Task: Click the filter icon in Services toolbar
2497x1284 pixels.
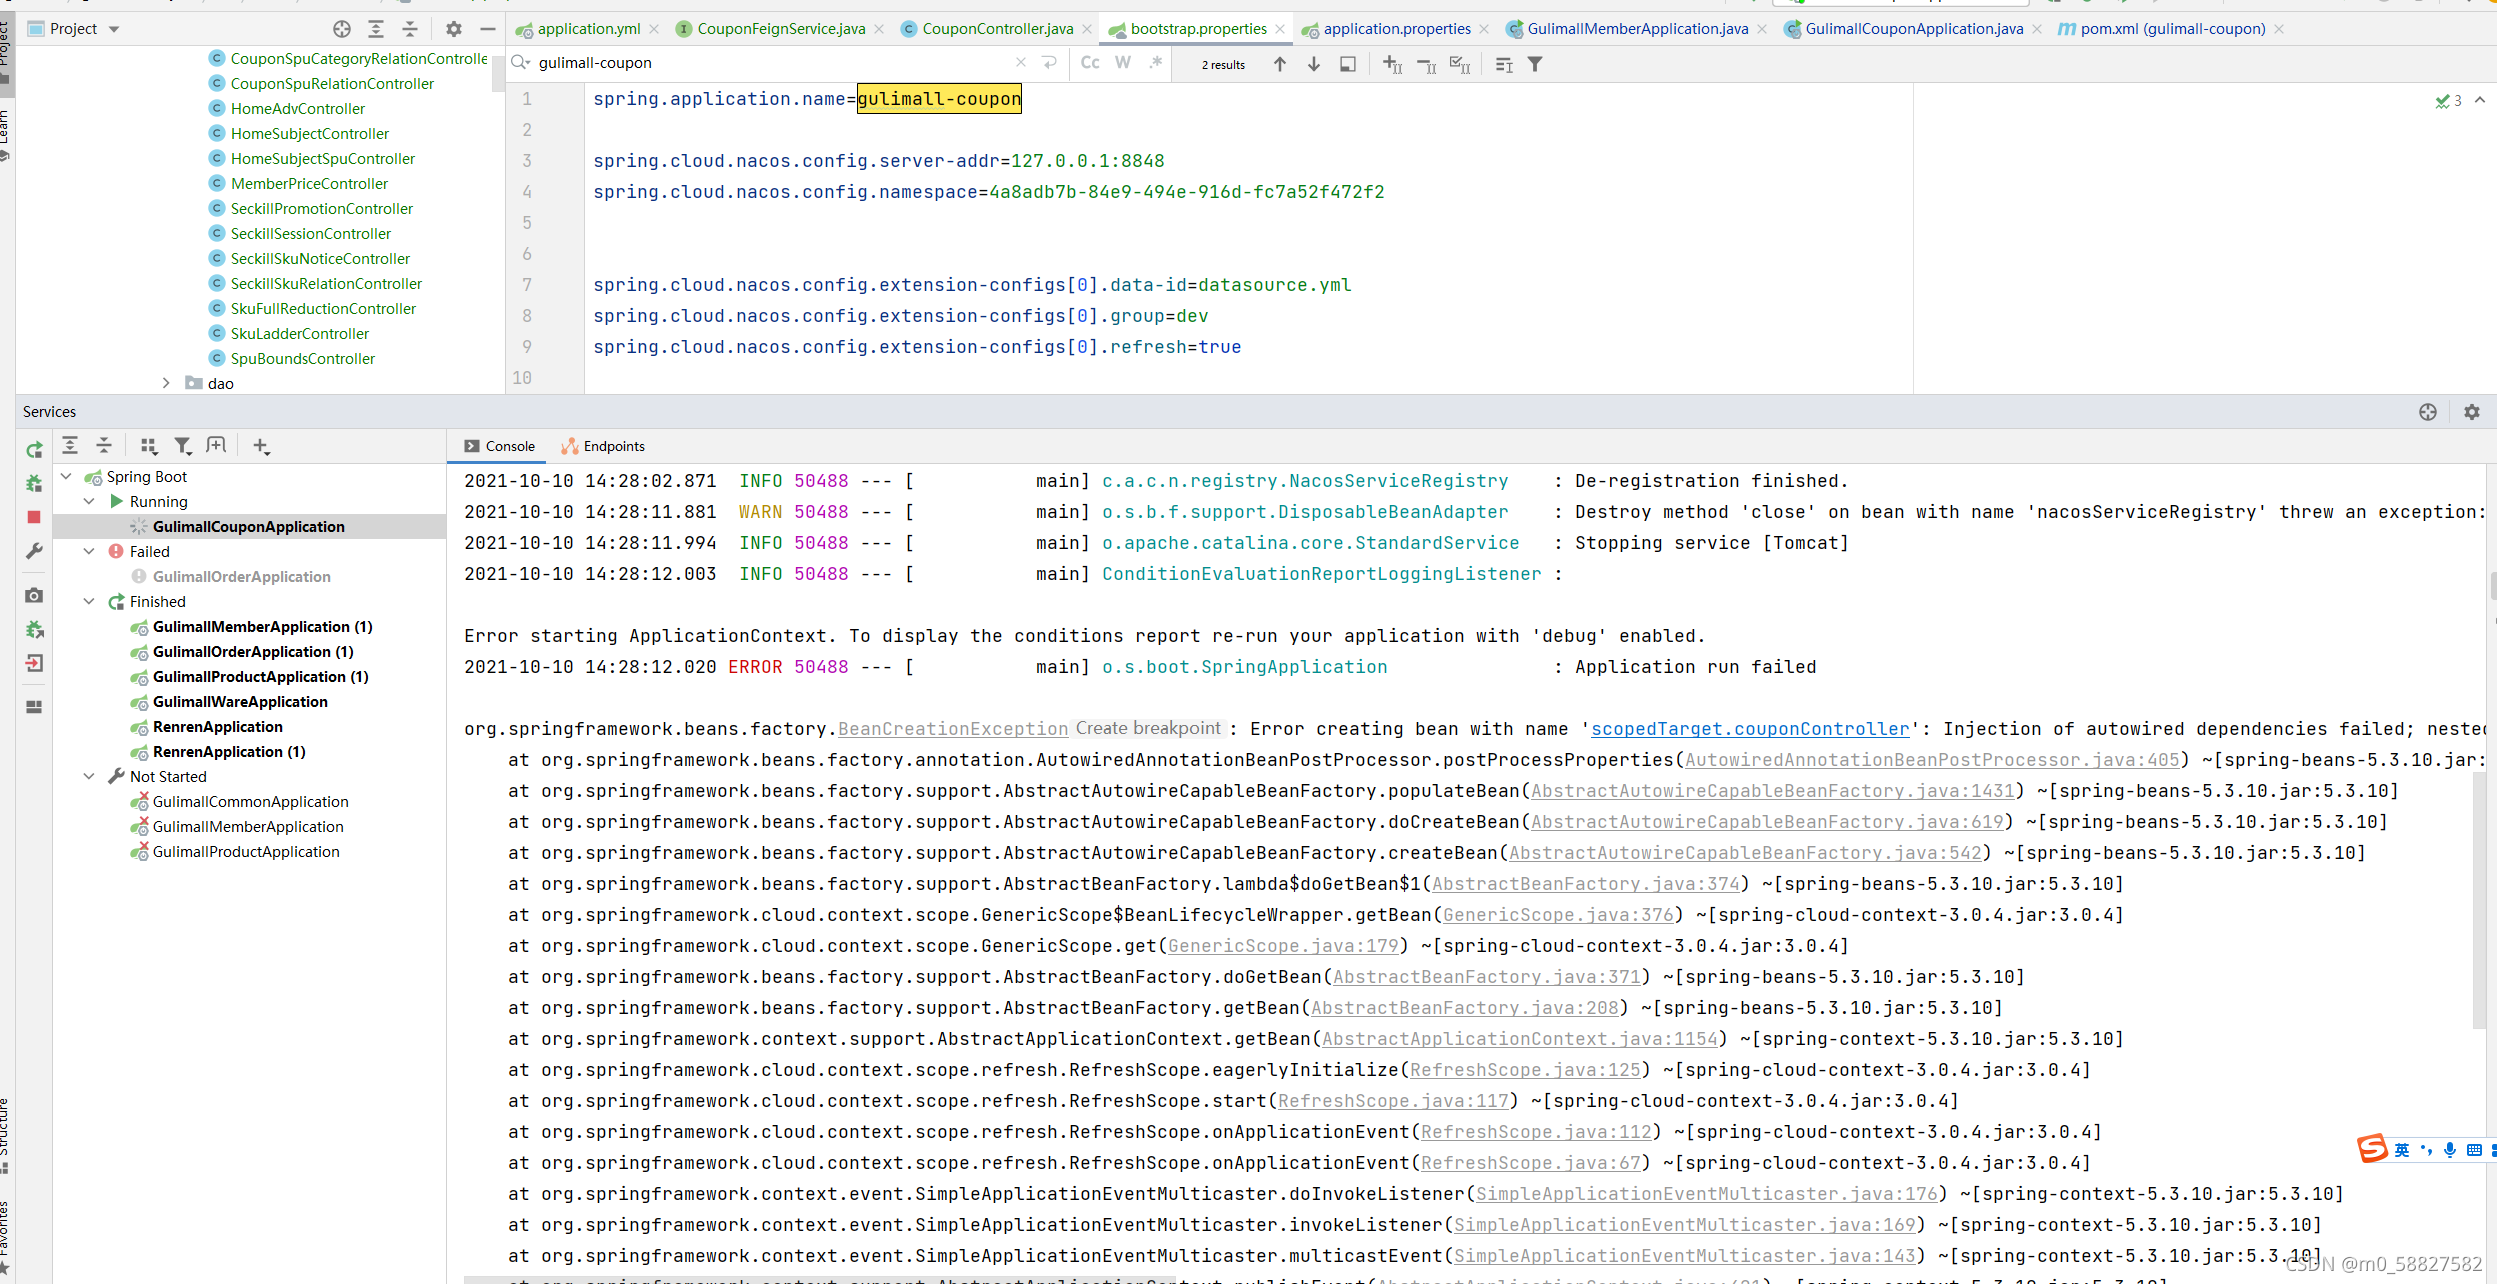Action: [182, 446]
